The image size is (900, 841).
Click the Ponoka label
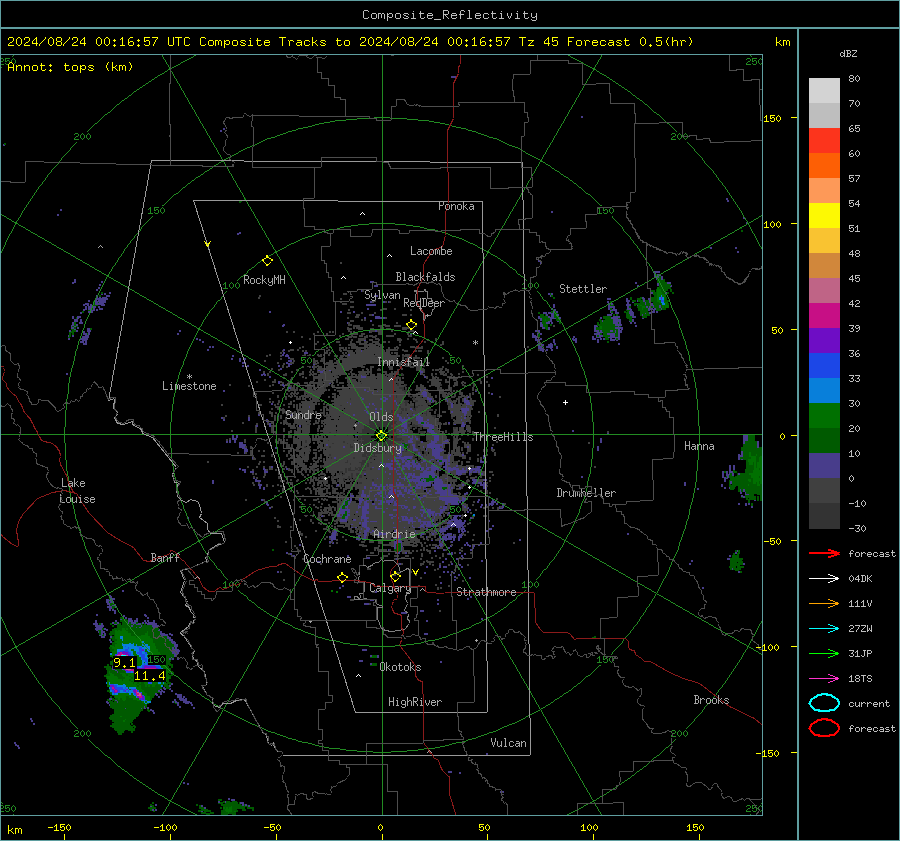[456, 206]
